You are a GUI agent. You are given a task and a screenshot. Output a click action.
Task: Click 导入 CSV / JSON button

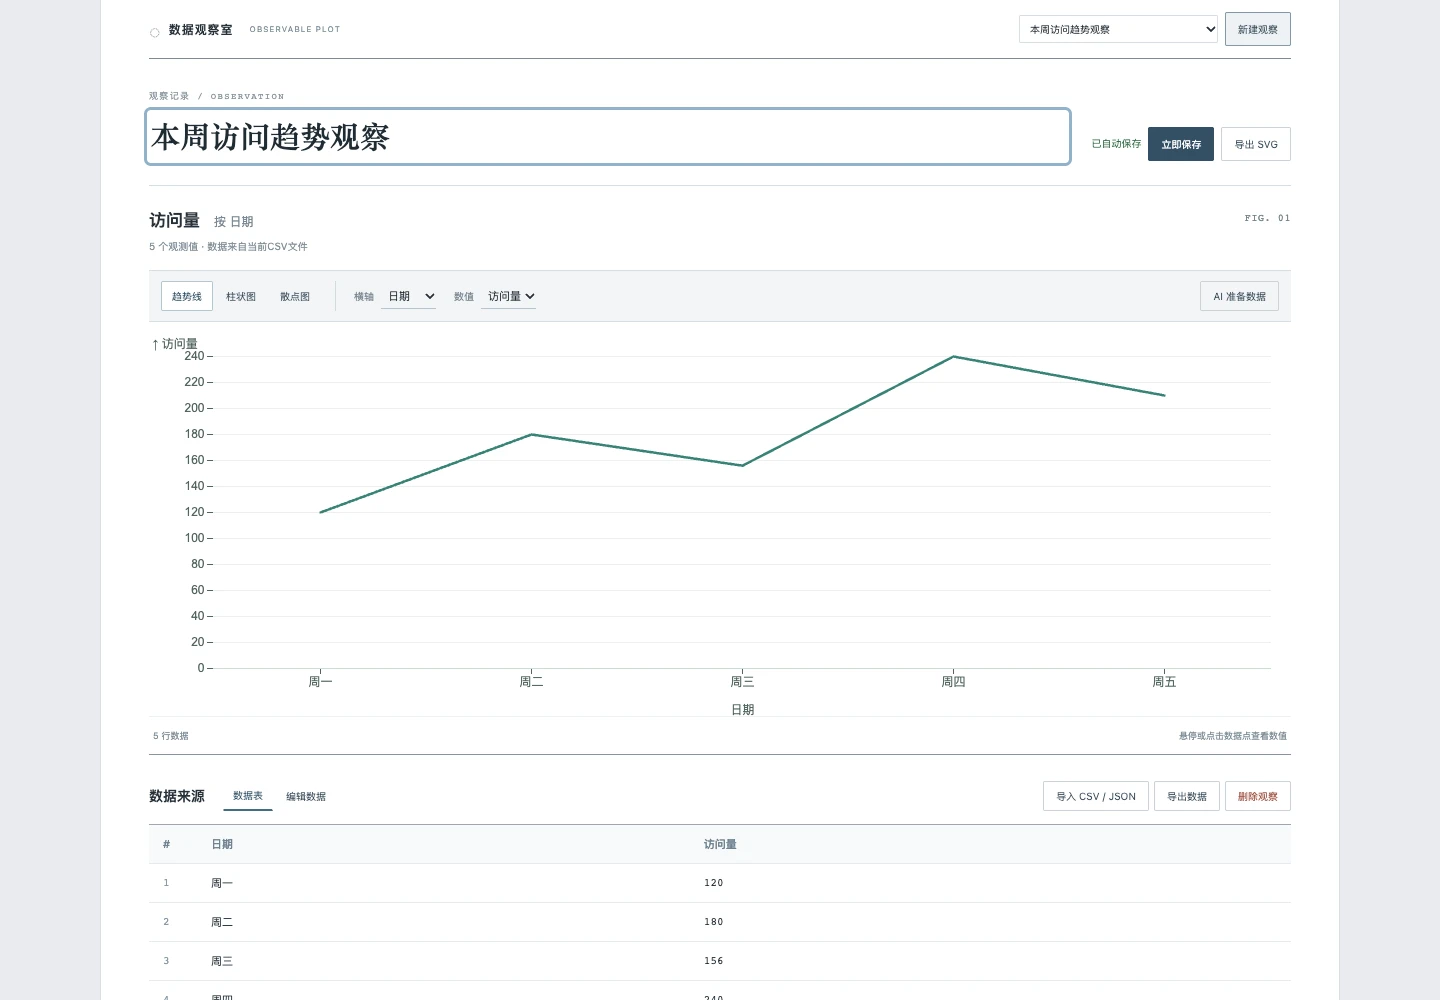pos(1096,796)
